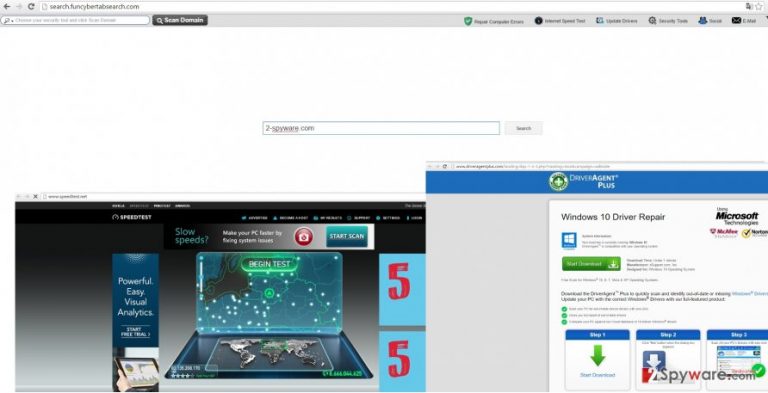This screenshot has height=393, width=768.
Task: Click the Search button beside query
Action: coord(523,128)
